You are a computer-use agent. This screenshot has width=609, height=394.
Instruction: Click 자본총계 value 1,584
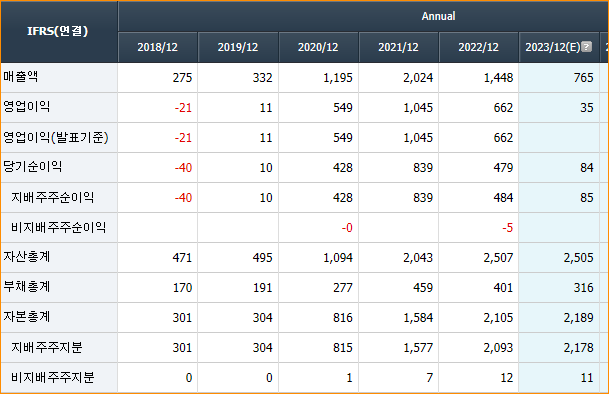click(418, 318)
